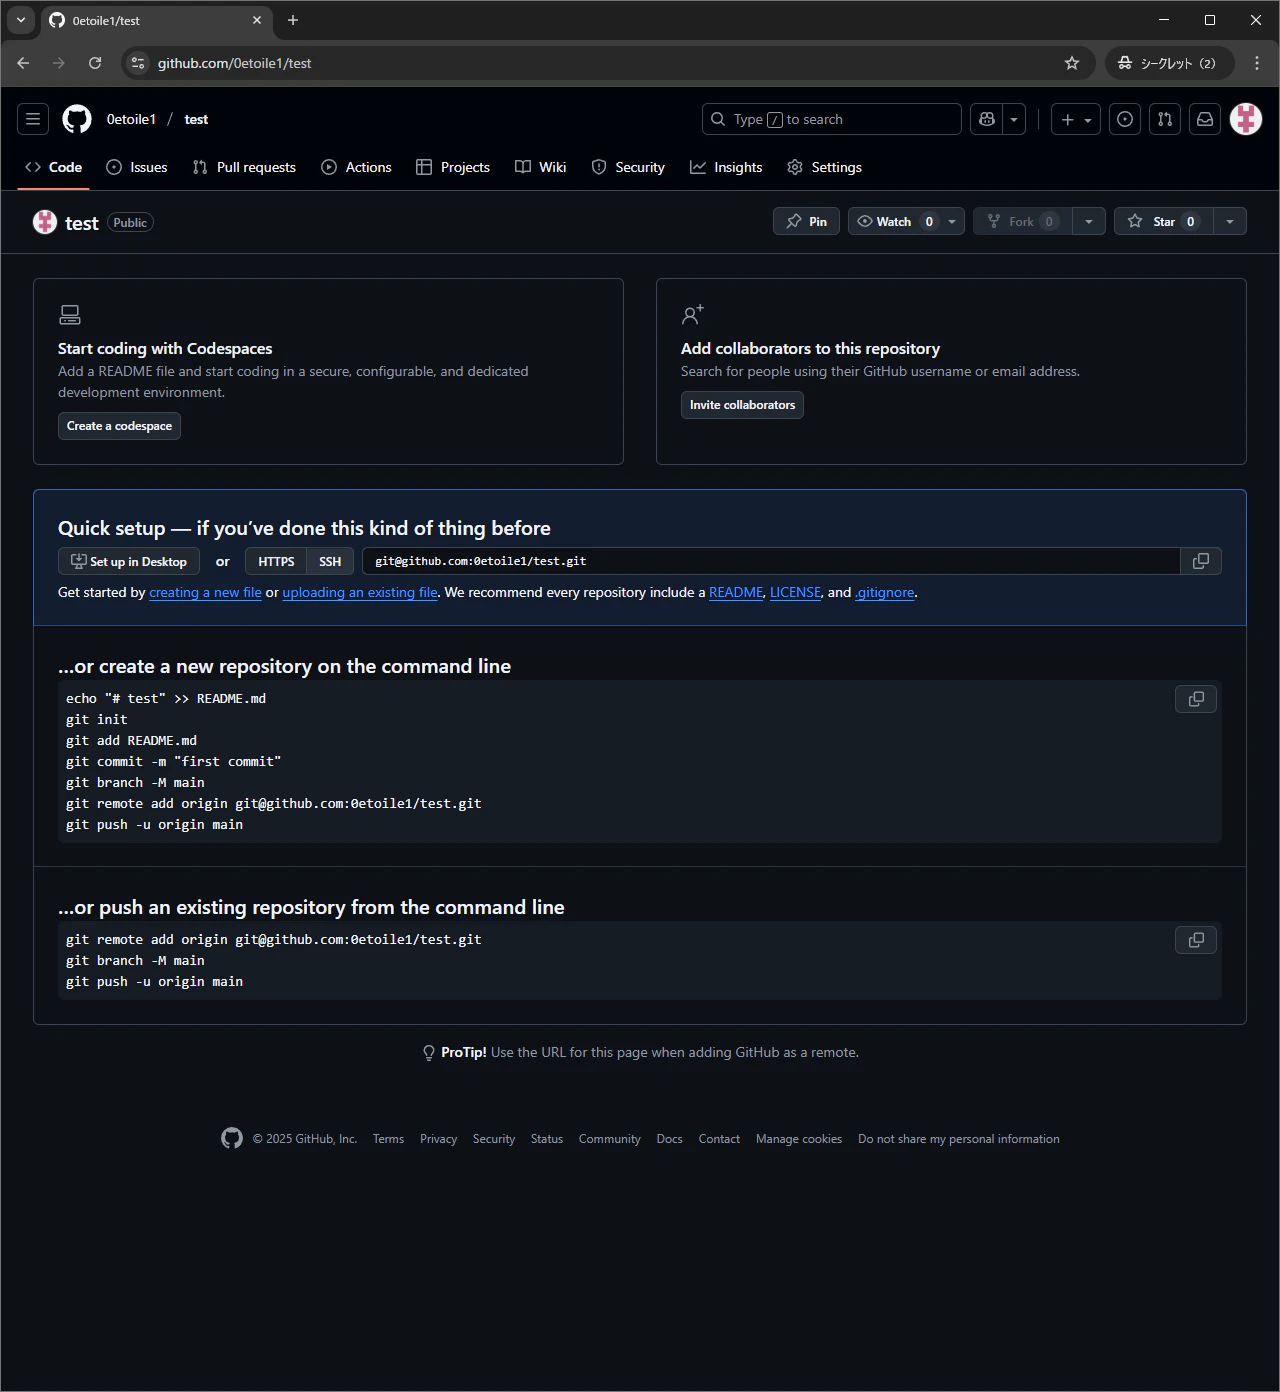
Task: Click the test repository breadcrumb link
Action: (196, 119)
